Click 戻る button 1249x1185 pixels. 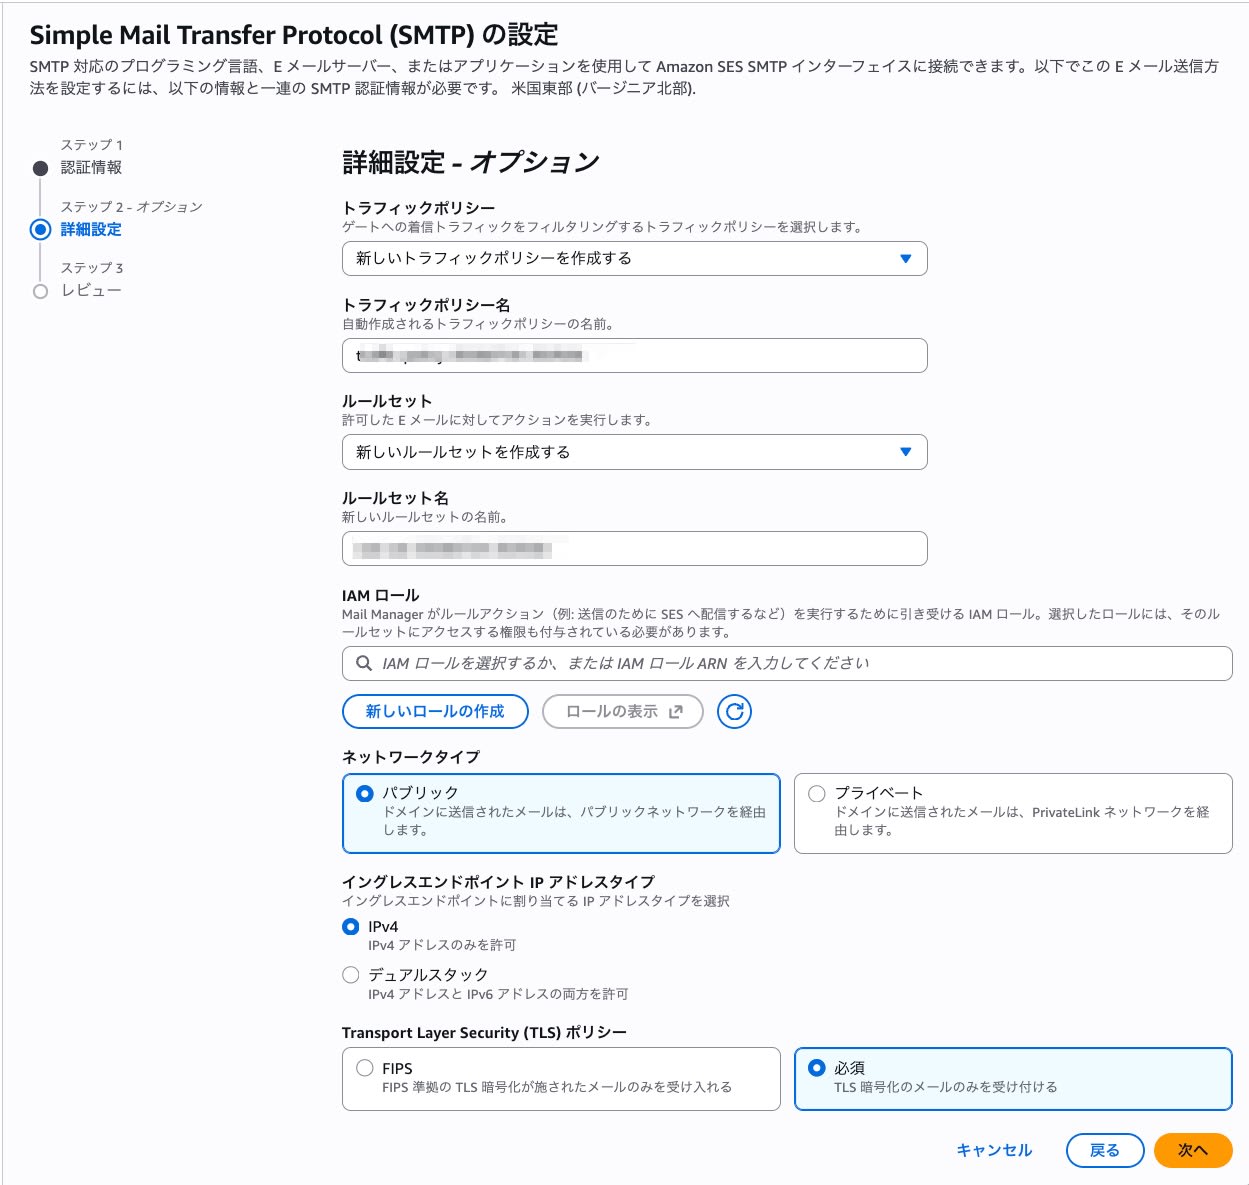[1105, 1150]
